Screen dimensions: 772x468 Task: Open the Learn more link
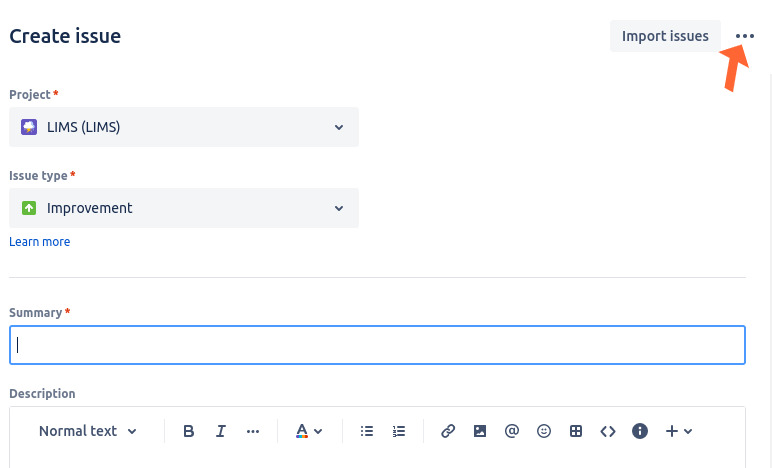tap(40, 242)
